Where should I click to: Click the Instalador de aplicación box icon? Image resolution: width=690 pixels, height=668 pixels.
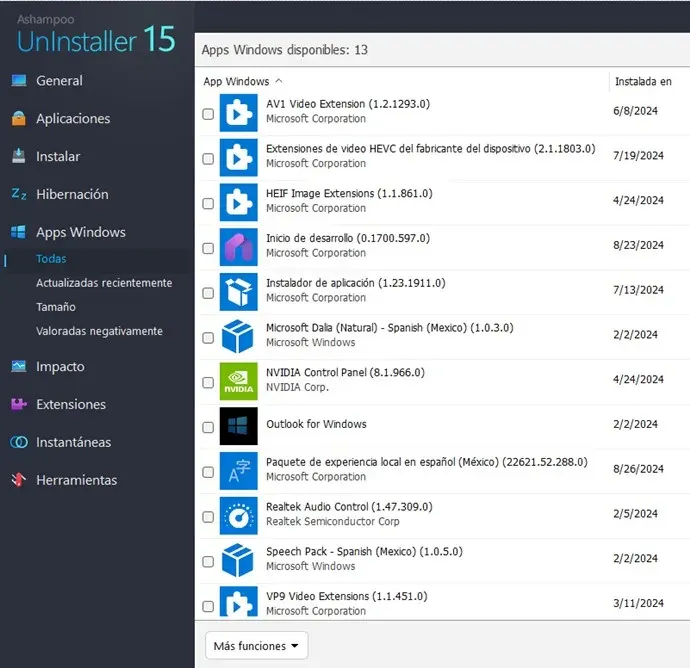pos(239,292)
